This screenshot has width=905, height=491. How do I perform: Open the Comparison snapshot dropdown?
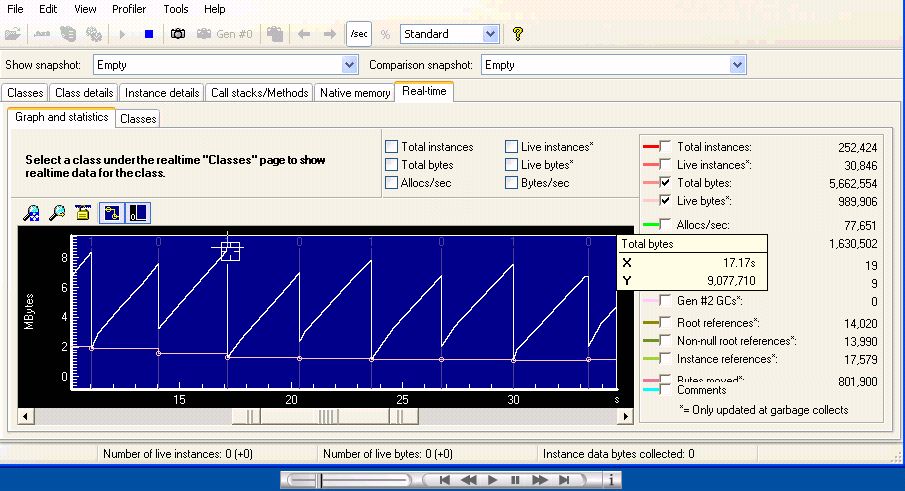pyautogui.click(x=737, y=65)
